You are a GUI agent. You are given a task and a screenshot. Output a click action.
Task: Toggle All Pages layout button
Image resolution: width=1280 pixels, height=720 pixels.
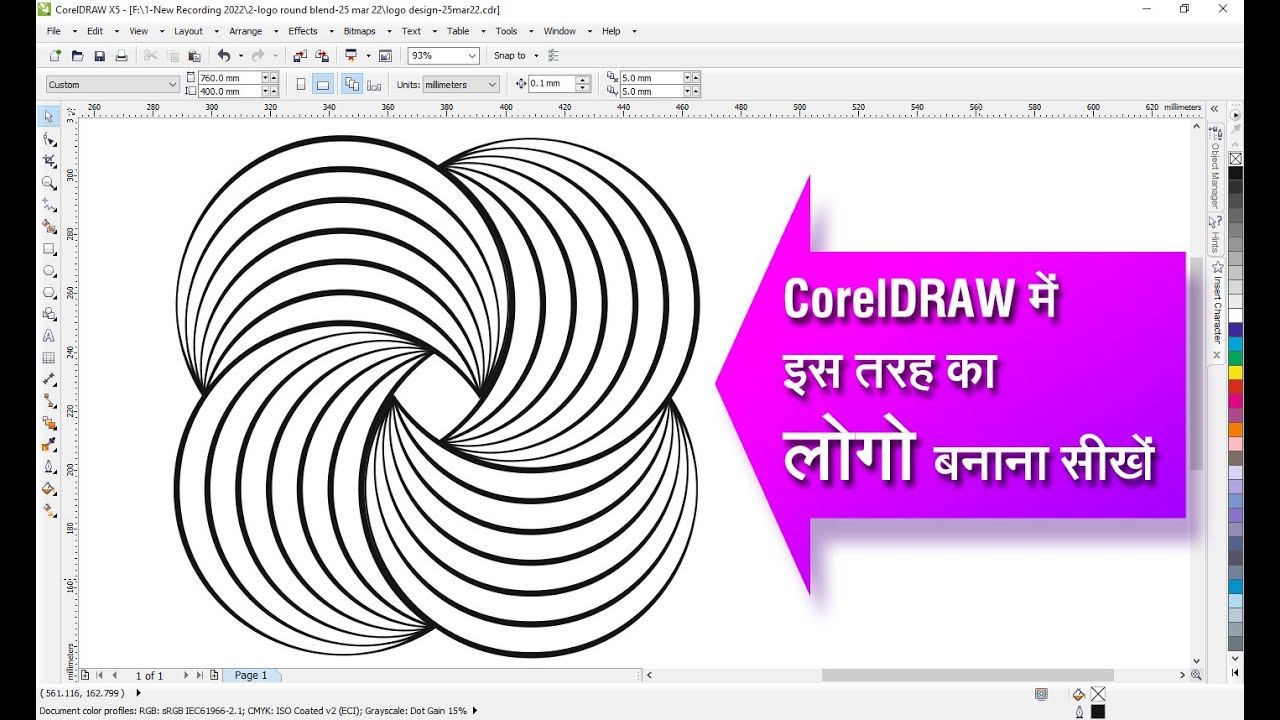click(x=352, y=85)
